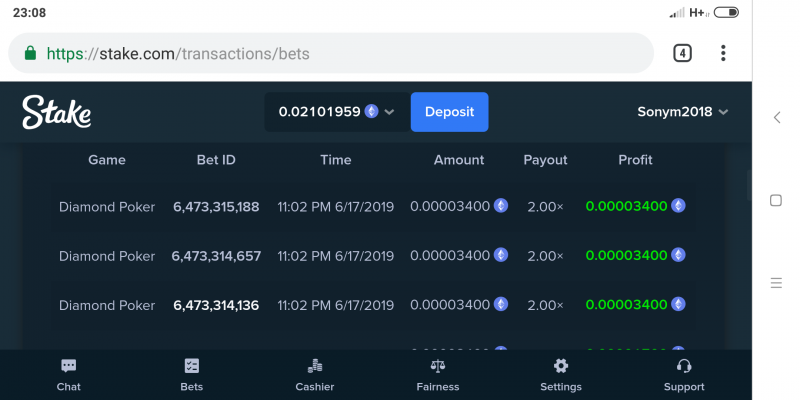The width and height of the screenshot is (800, 400).
Task: Expand the currency balance dropdown chevron
Action: coord(389,112)
